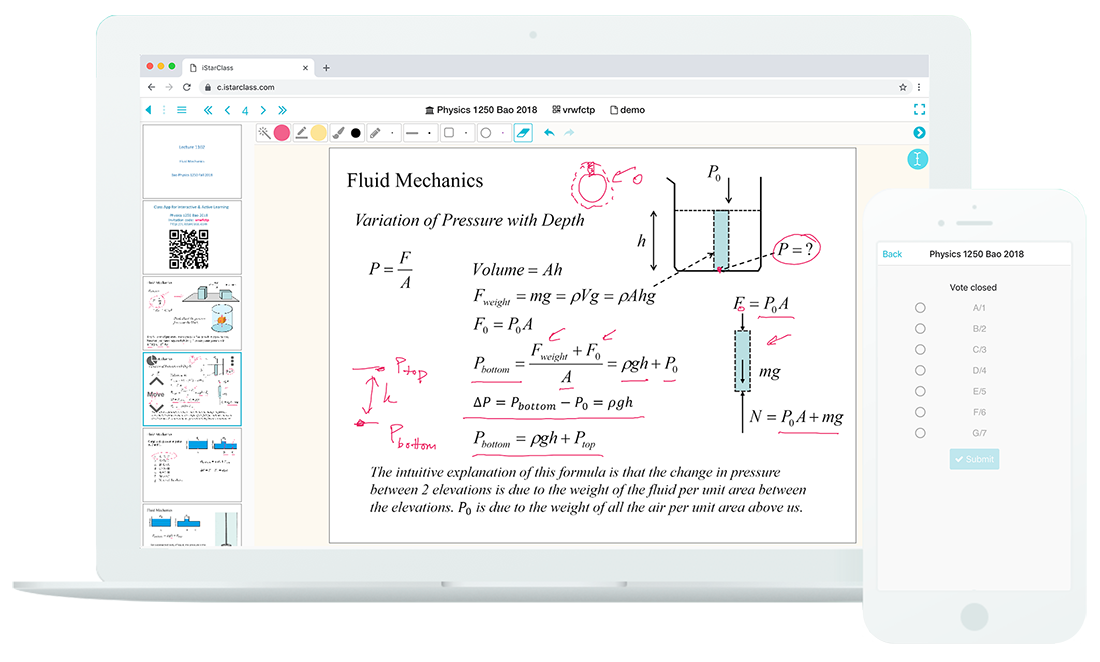Move the selected slide up
Image resolution: width=1100 pixels, height=662 pixels.
(x=156, y=381)
